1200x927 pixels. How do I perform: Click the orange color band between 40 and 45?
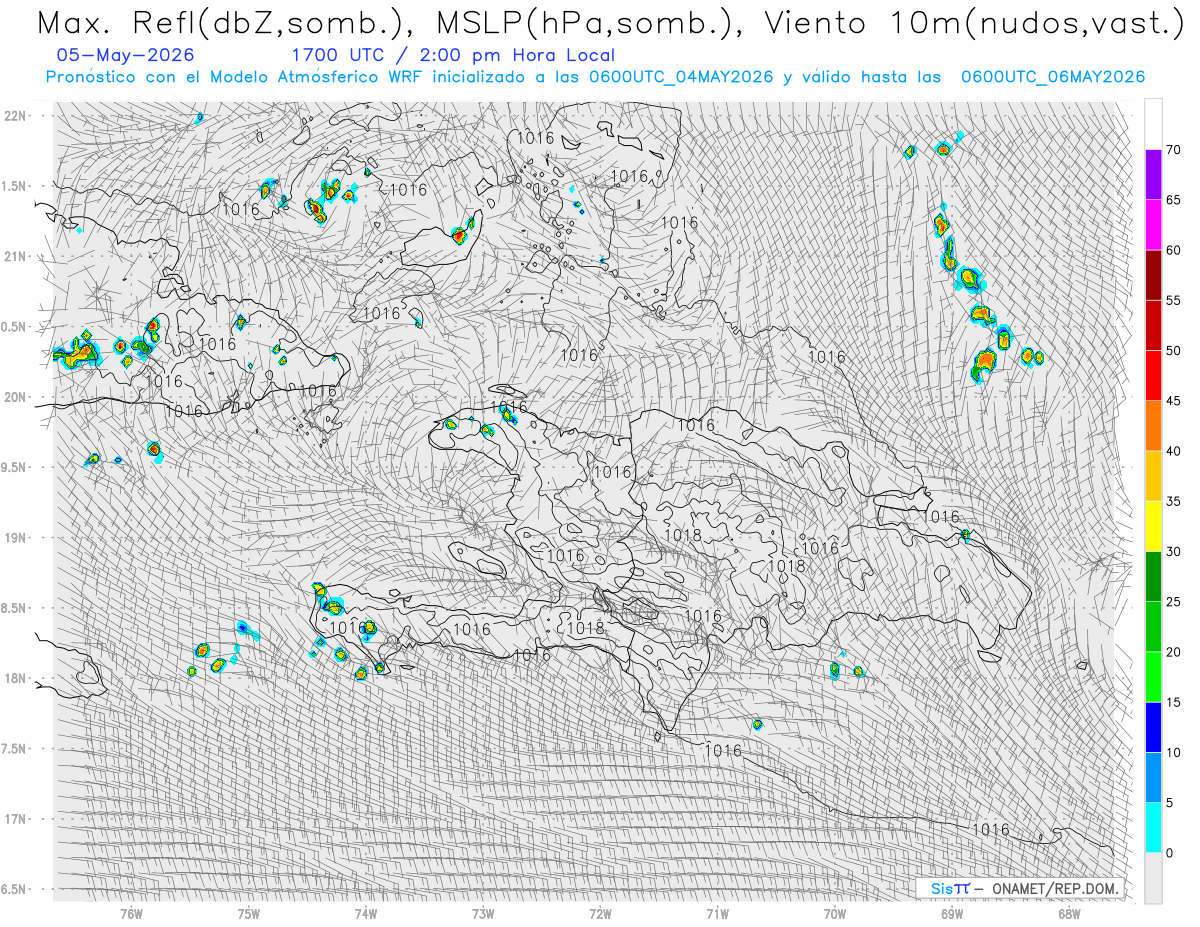pos(1153,426)
